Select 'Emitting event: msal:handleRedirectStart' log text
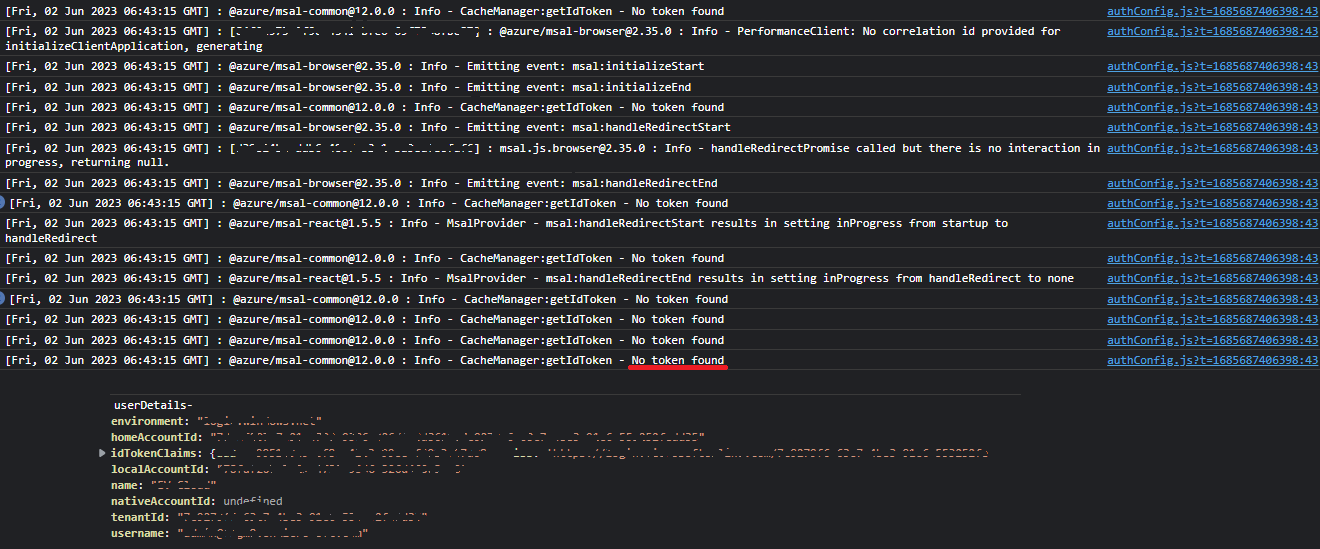Viewport: 1320px width, 549px height. coord(598,127)
